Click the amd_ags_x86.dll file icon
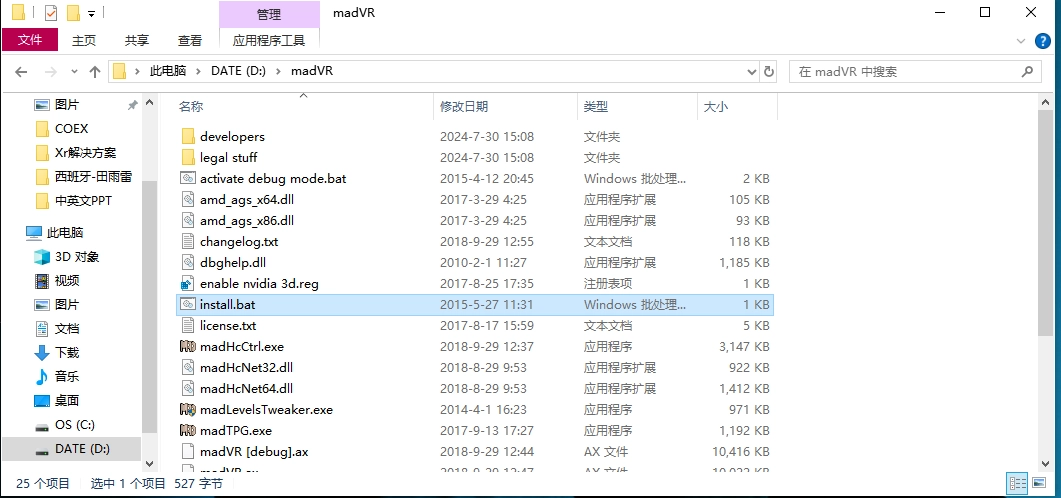The image size is (1061, 498). pos(188,221)
